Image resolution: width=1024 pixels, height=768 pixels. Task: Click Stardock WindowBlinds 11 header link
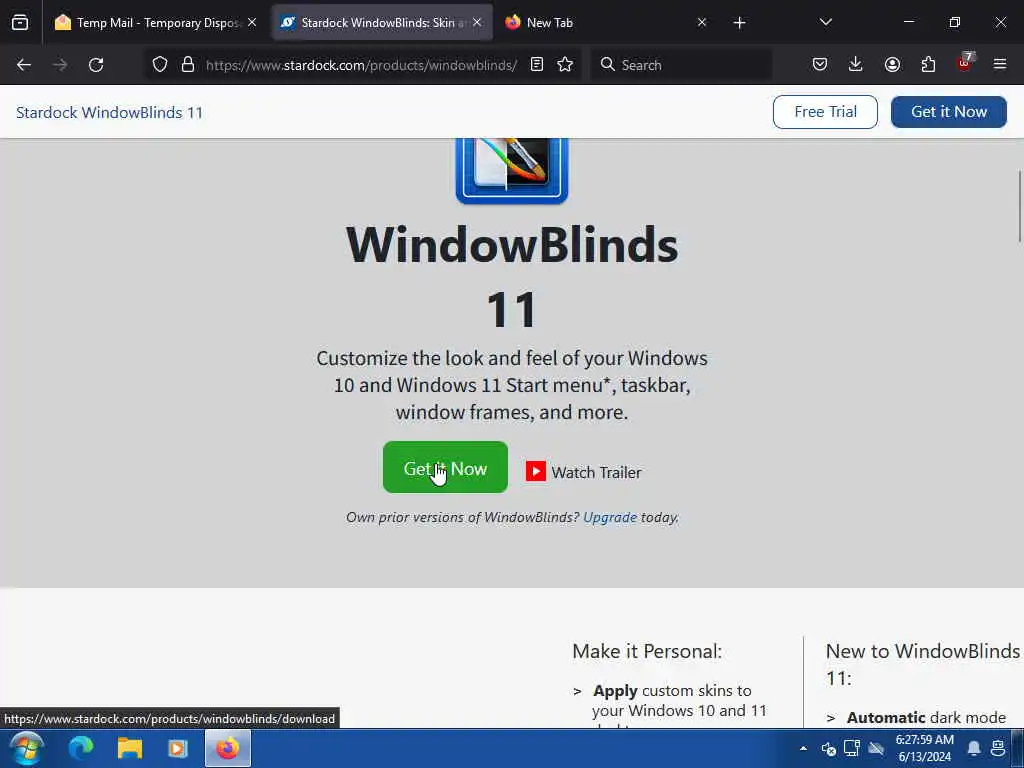pyautogui.click(x=109, y=112)
